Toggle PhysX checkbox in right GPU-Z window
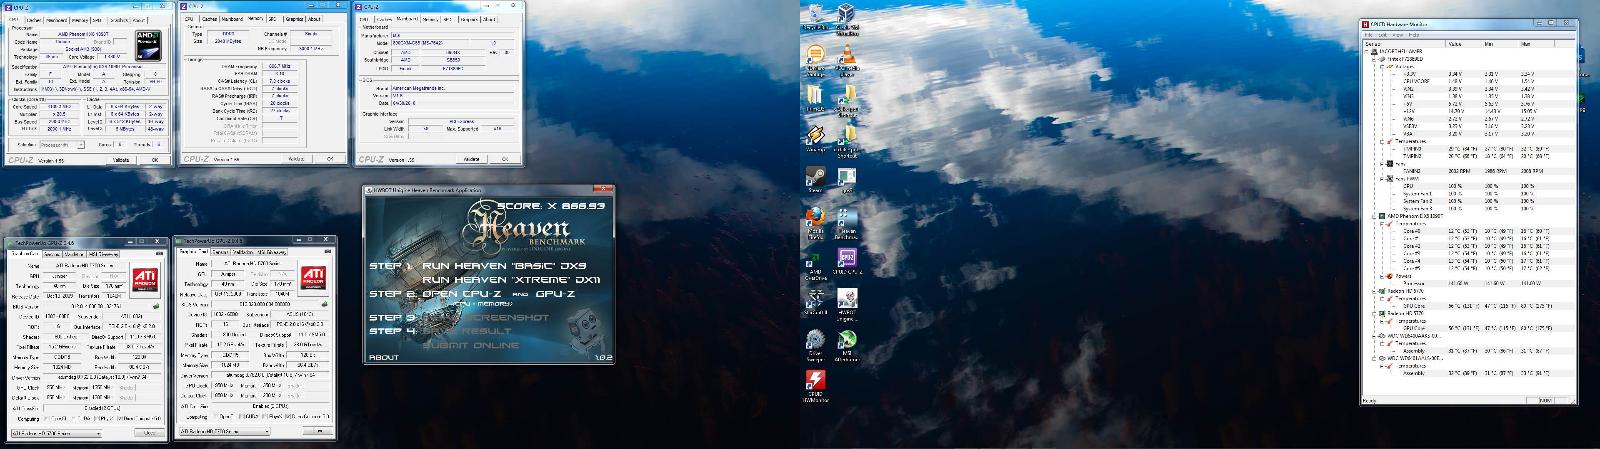The image size is (1600, 449). [267, 416]
